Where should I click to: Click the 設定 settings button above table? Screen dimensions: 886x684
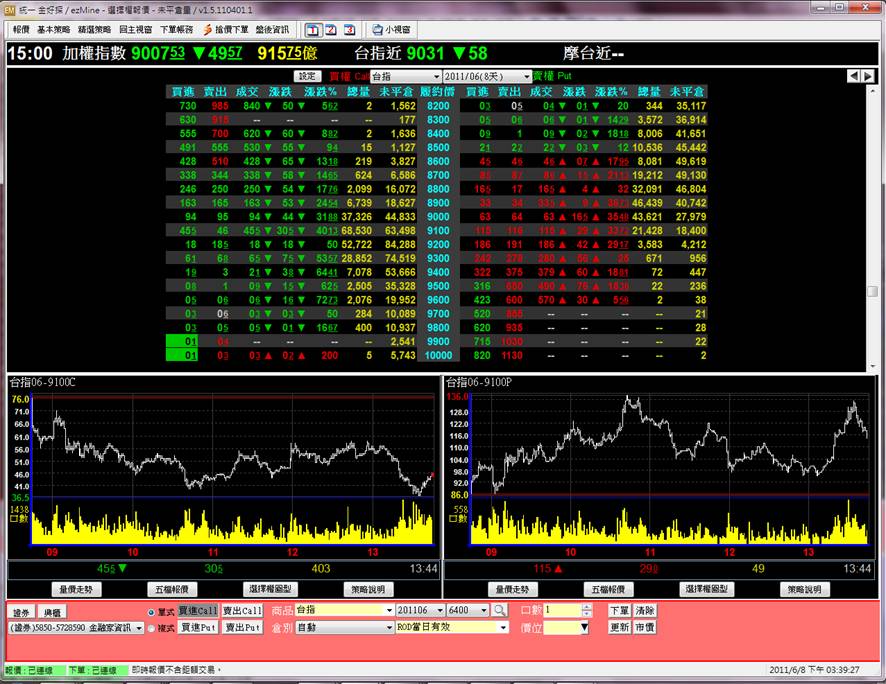(307, 76)
